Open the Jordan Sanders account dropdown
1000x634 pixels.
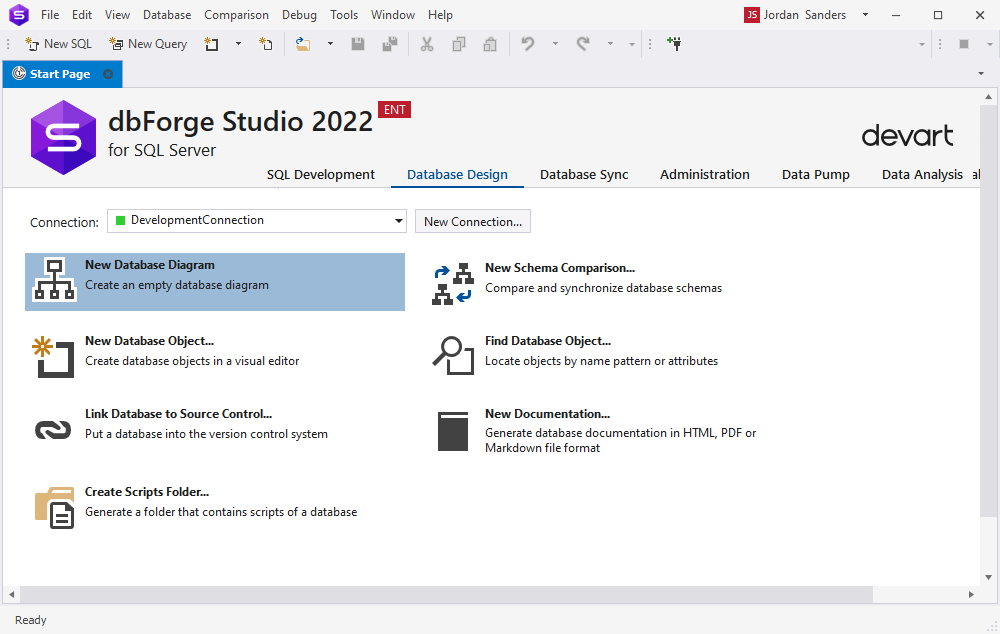pos(865,15)
